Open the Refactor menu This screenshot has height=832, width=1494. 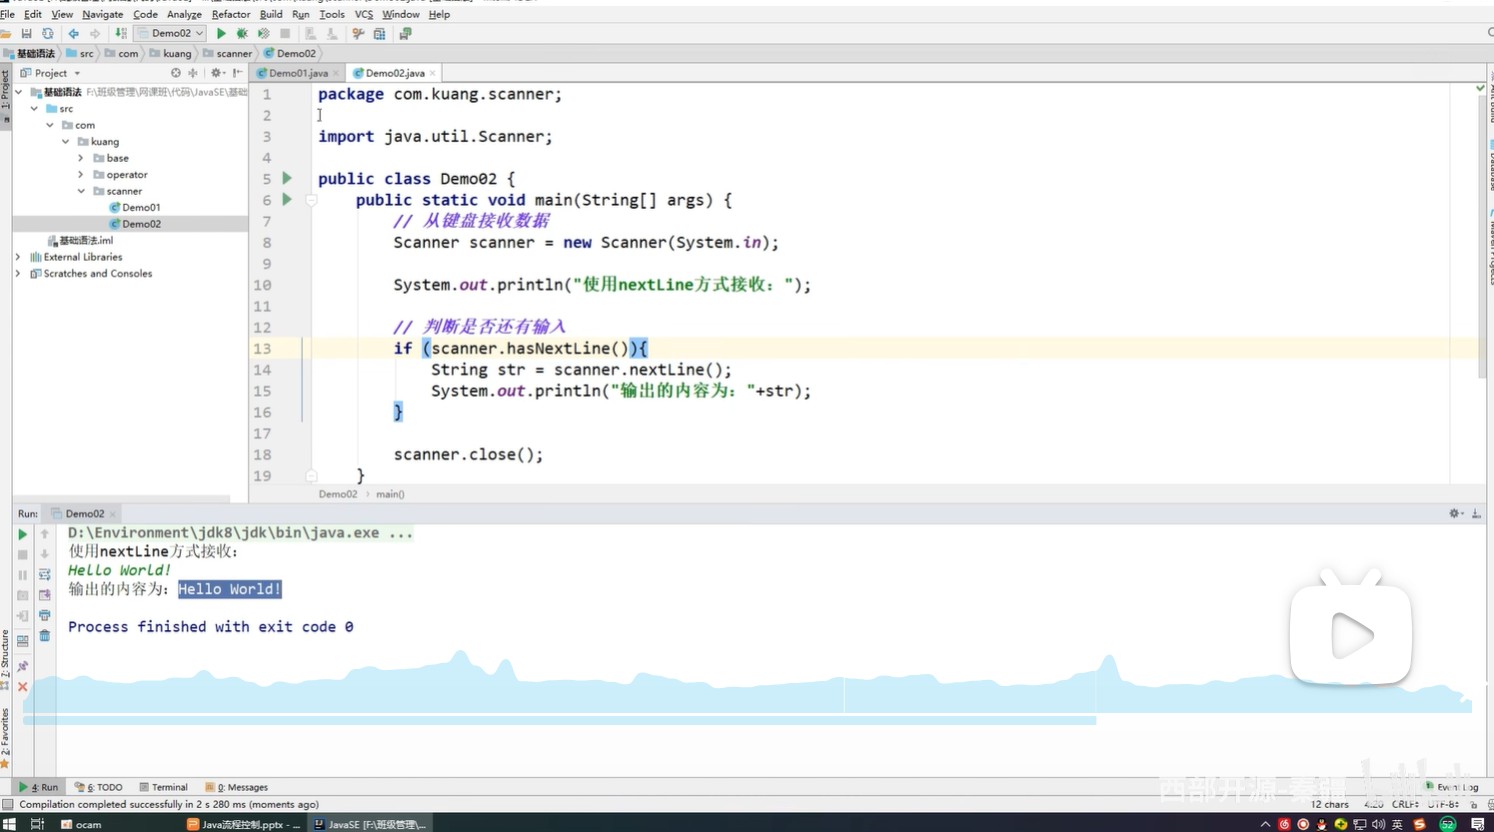231,14
